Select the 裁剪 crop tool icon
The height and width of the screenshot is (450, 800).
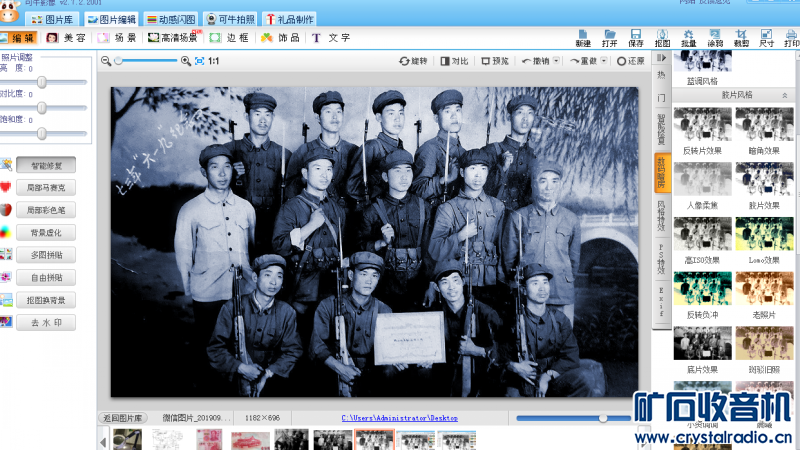pos(741,38)
